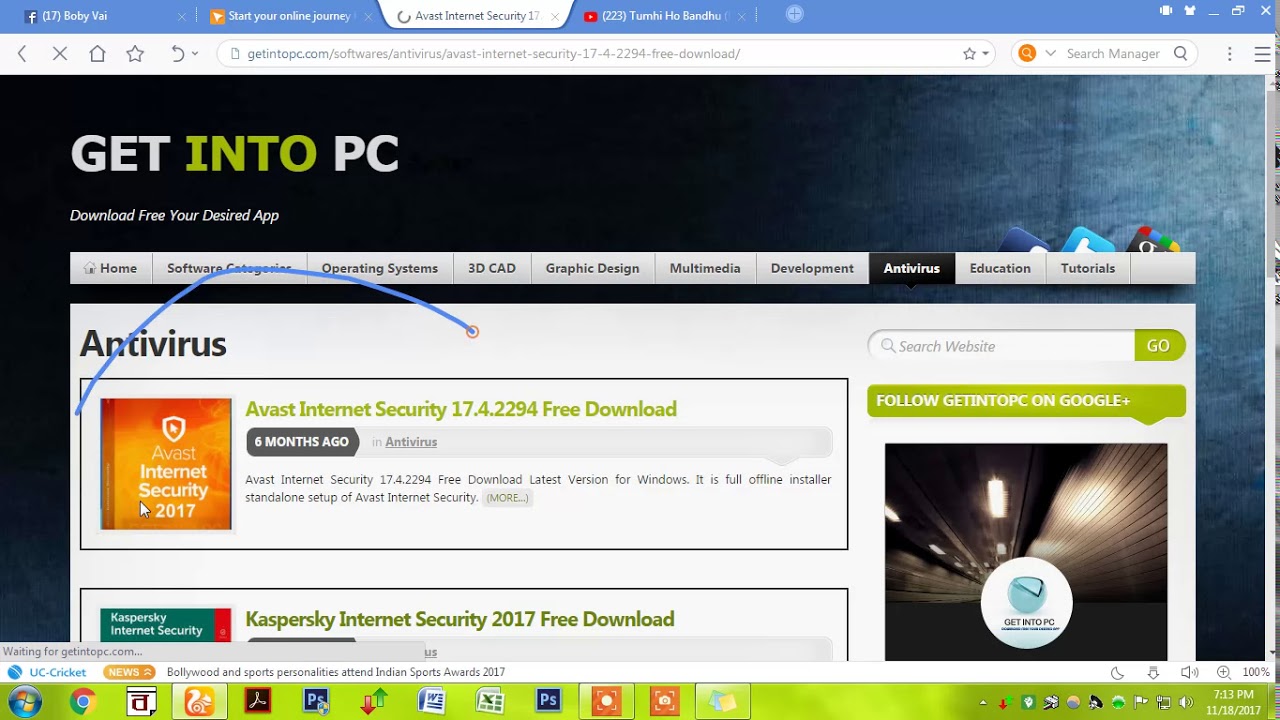Stop loading the page with X icon
This screenshot has width=1280, height=720.
(60, 54)
